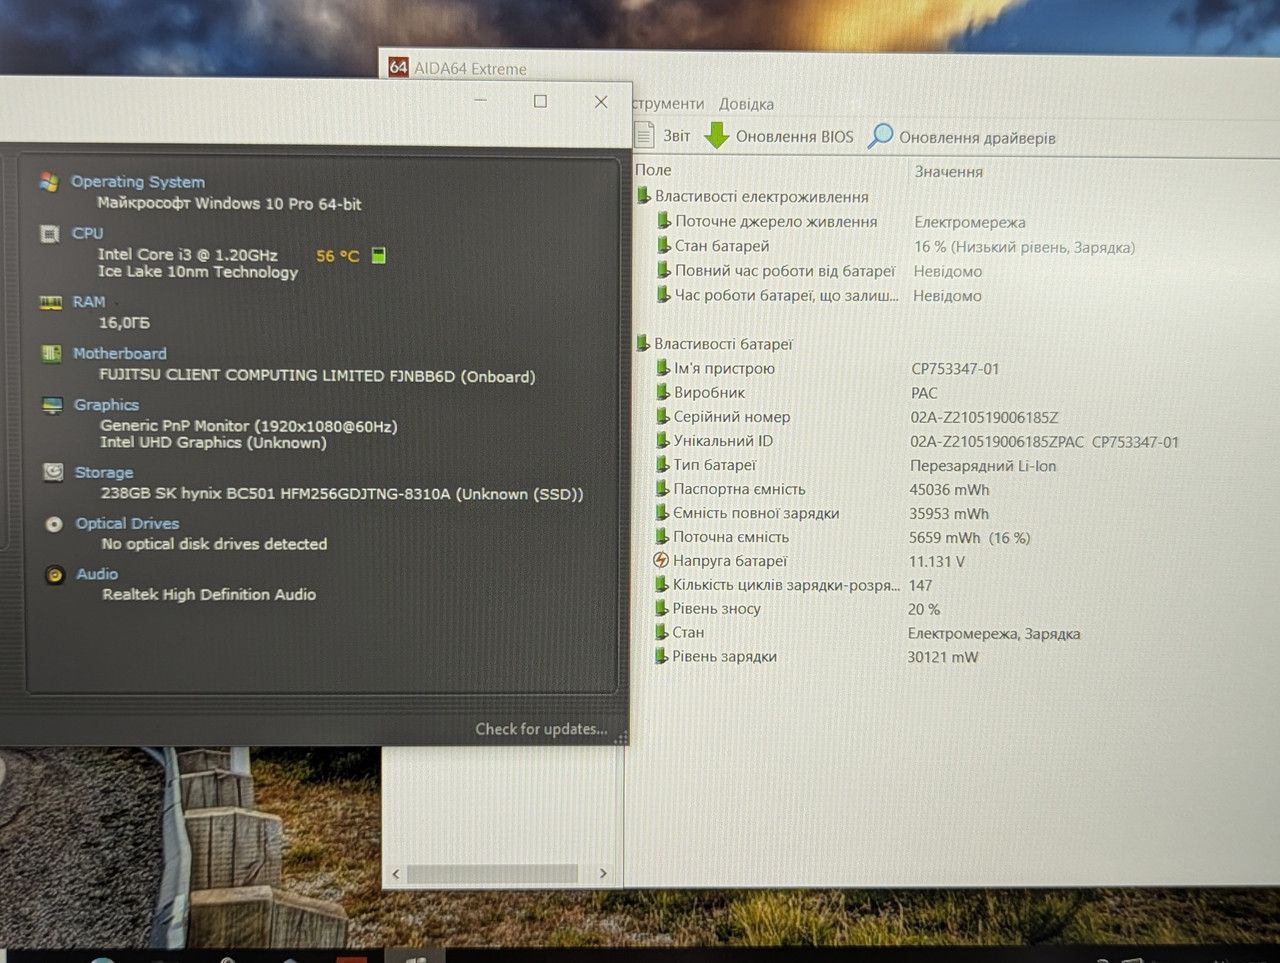Screen dimensions: 1280x963
Task: Click the Graphics monitor icon in Speccy
Action: (x=52, y=405)
